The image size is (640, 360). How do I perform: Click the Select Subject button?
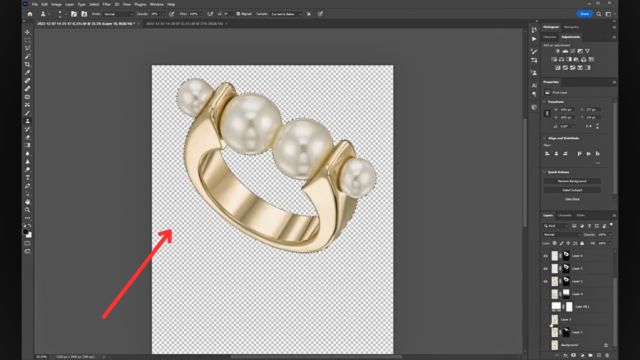pyautogui.click(x=572, y=190)
